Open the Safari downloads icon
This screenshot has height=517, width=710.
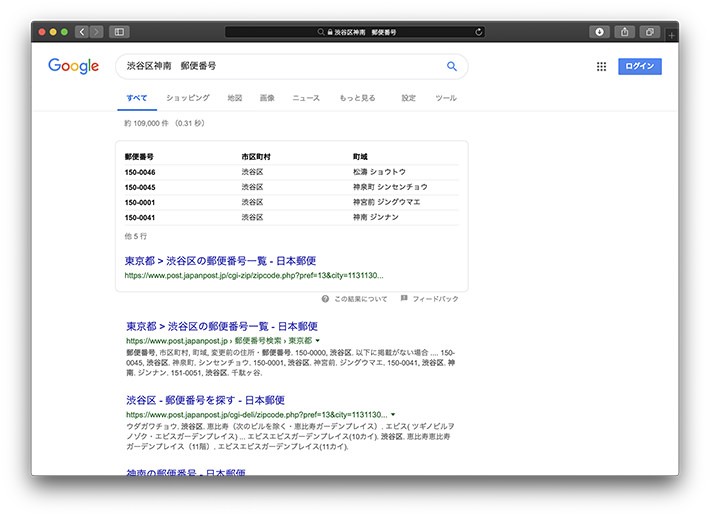599,32
